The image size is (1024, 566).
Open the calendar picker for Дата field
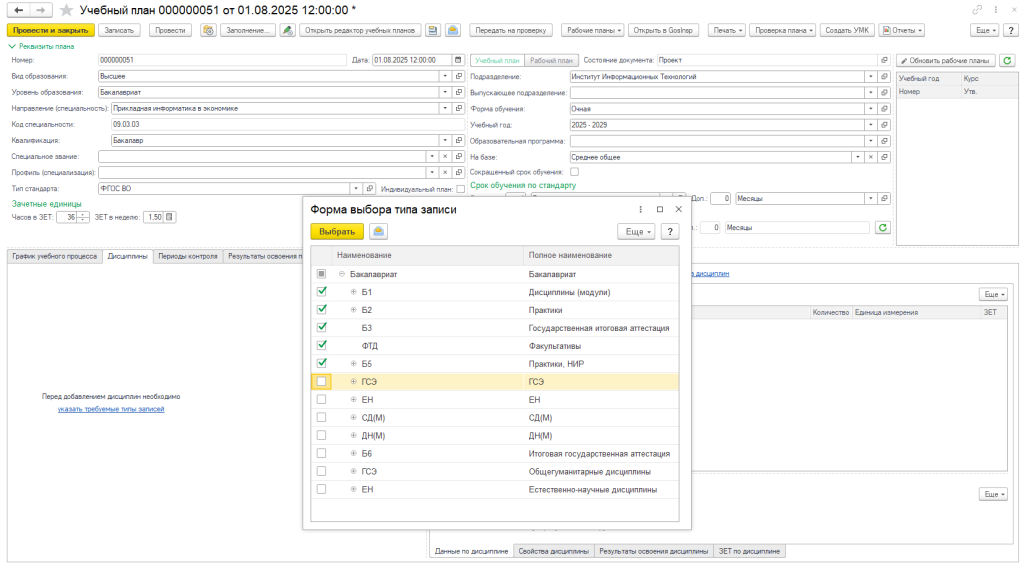click(x=458, y=60)
